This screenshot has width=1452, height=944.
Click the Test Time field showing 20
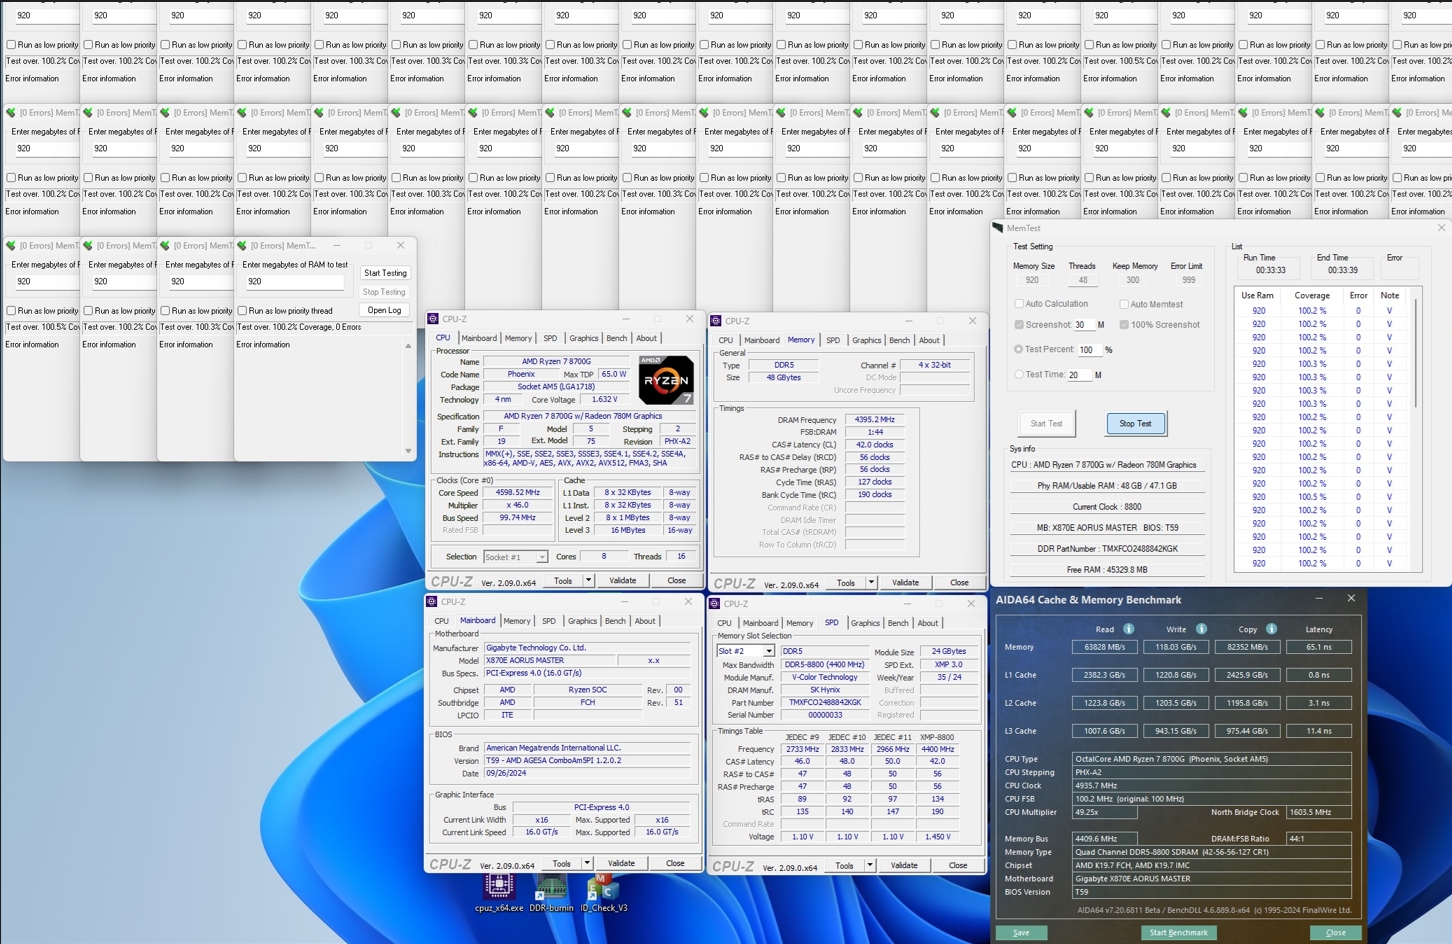(1078, 375)
